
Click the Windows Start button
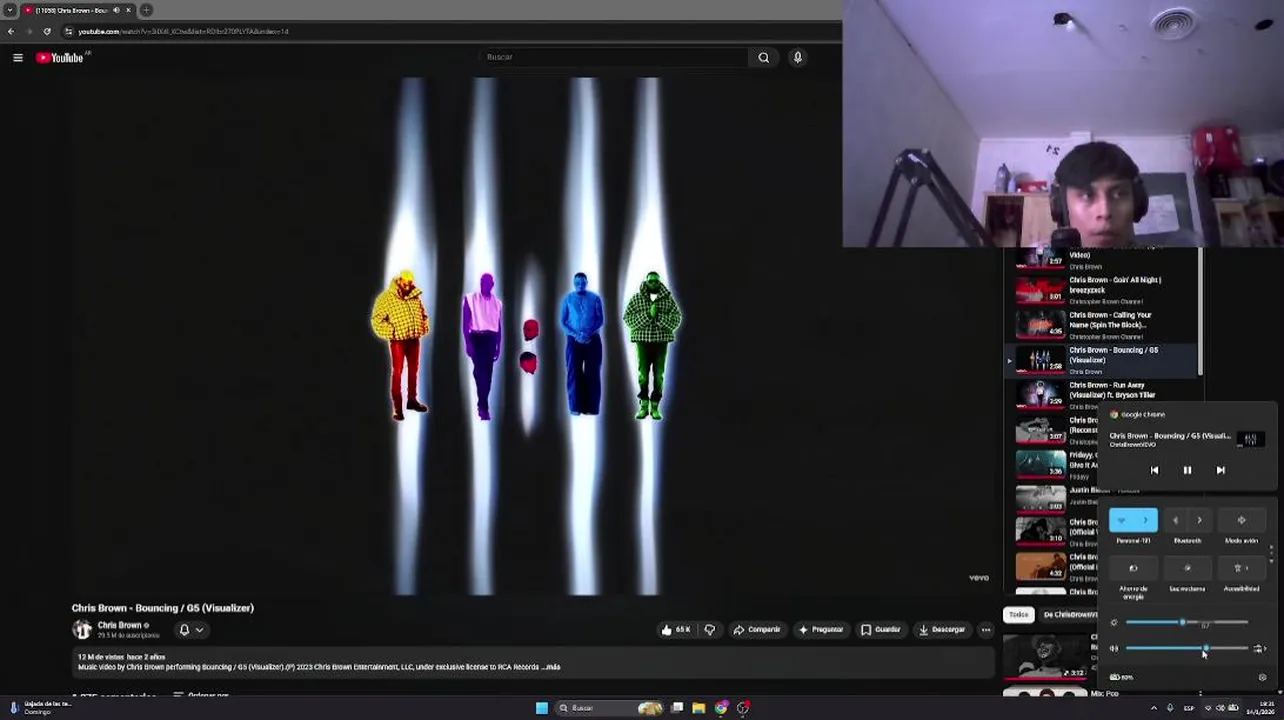[x=542, y=708]
